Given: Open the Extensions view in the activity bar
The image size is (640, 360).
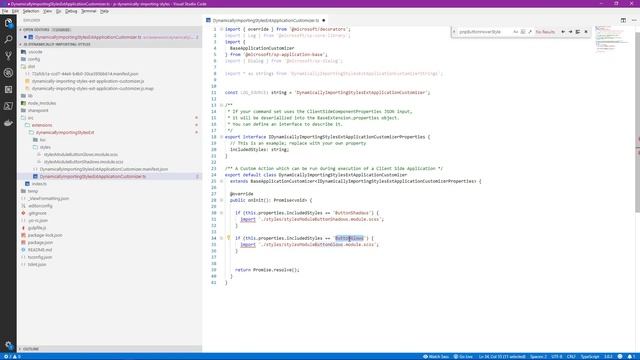Looking at the screenshot, I should point(8,89).
